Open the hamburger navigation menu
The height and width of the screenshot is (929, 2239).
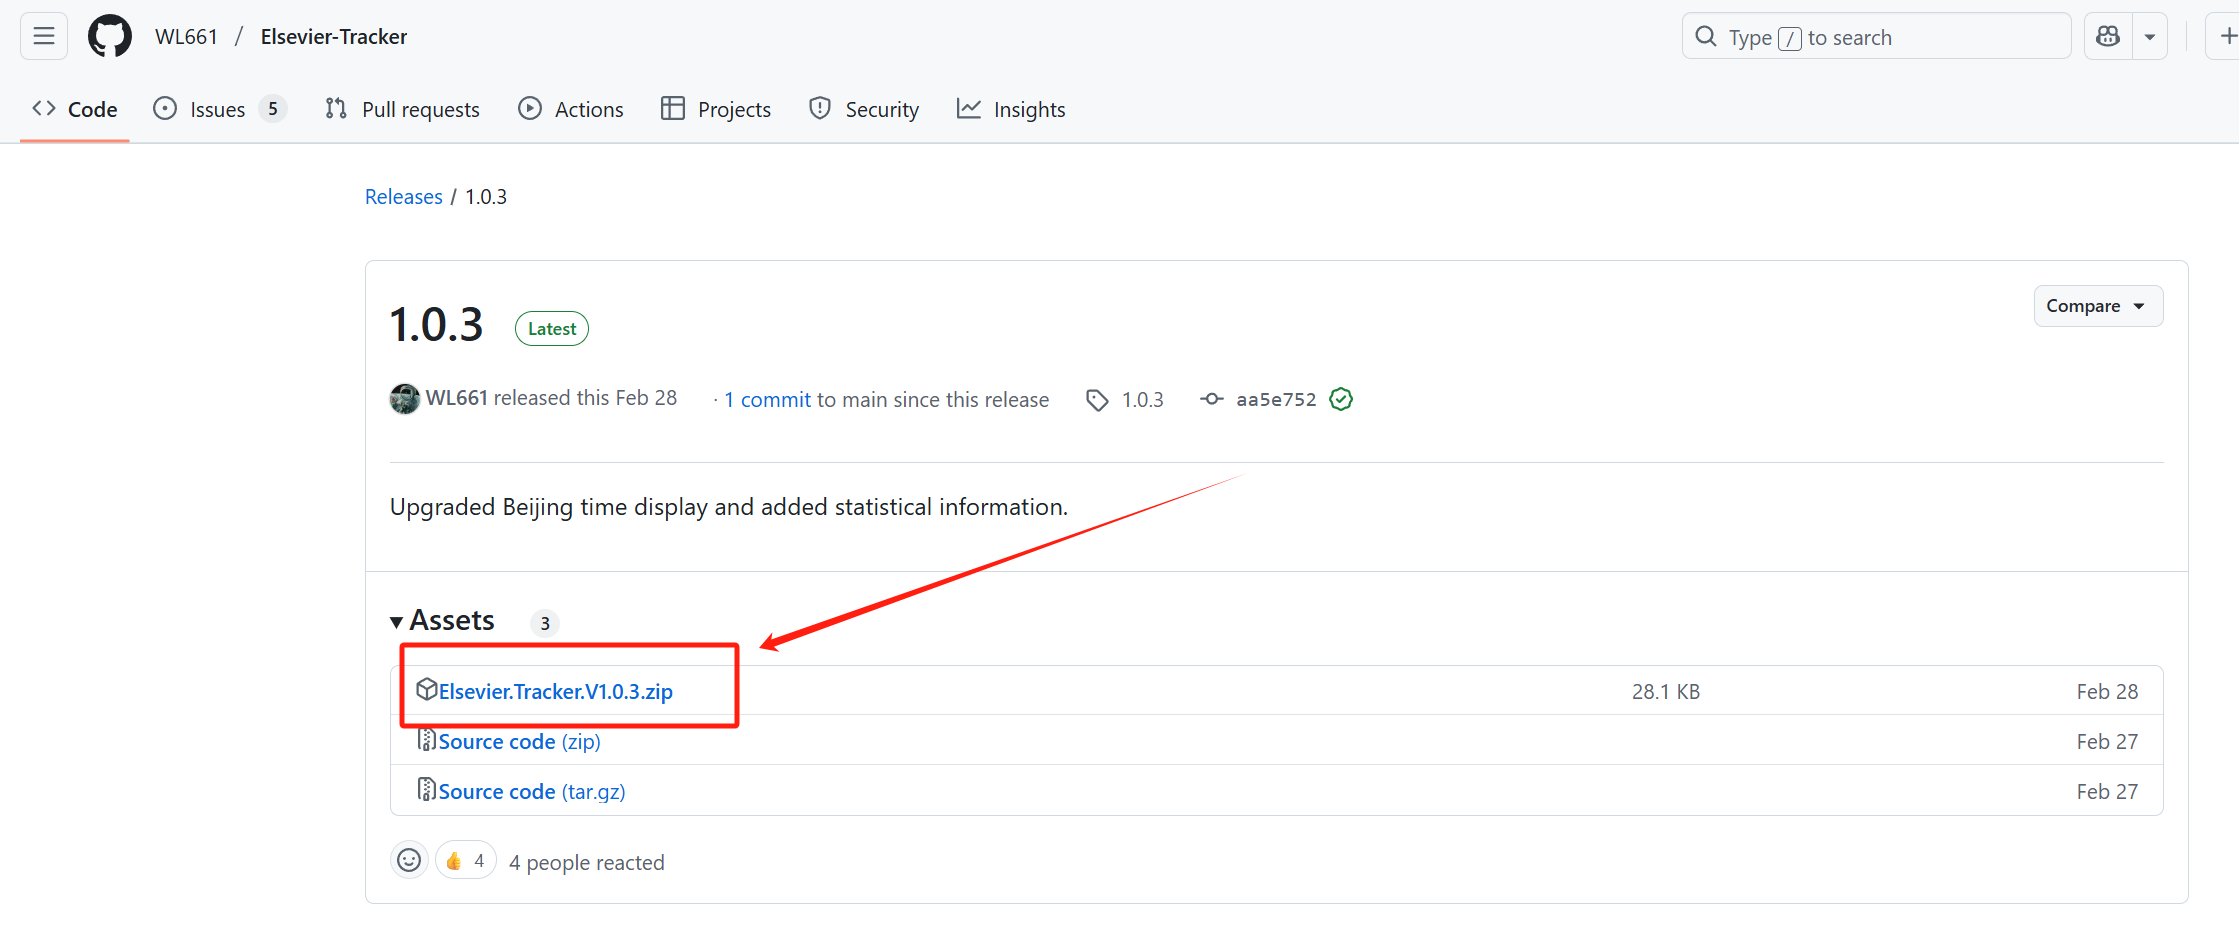44,37
